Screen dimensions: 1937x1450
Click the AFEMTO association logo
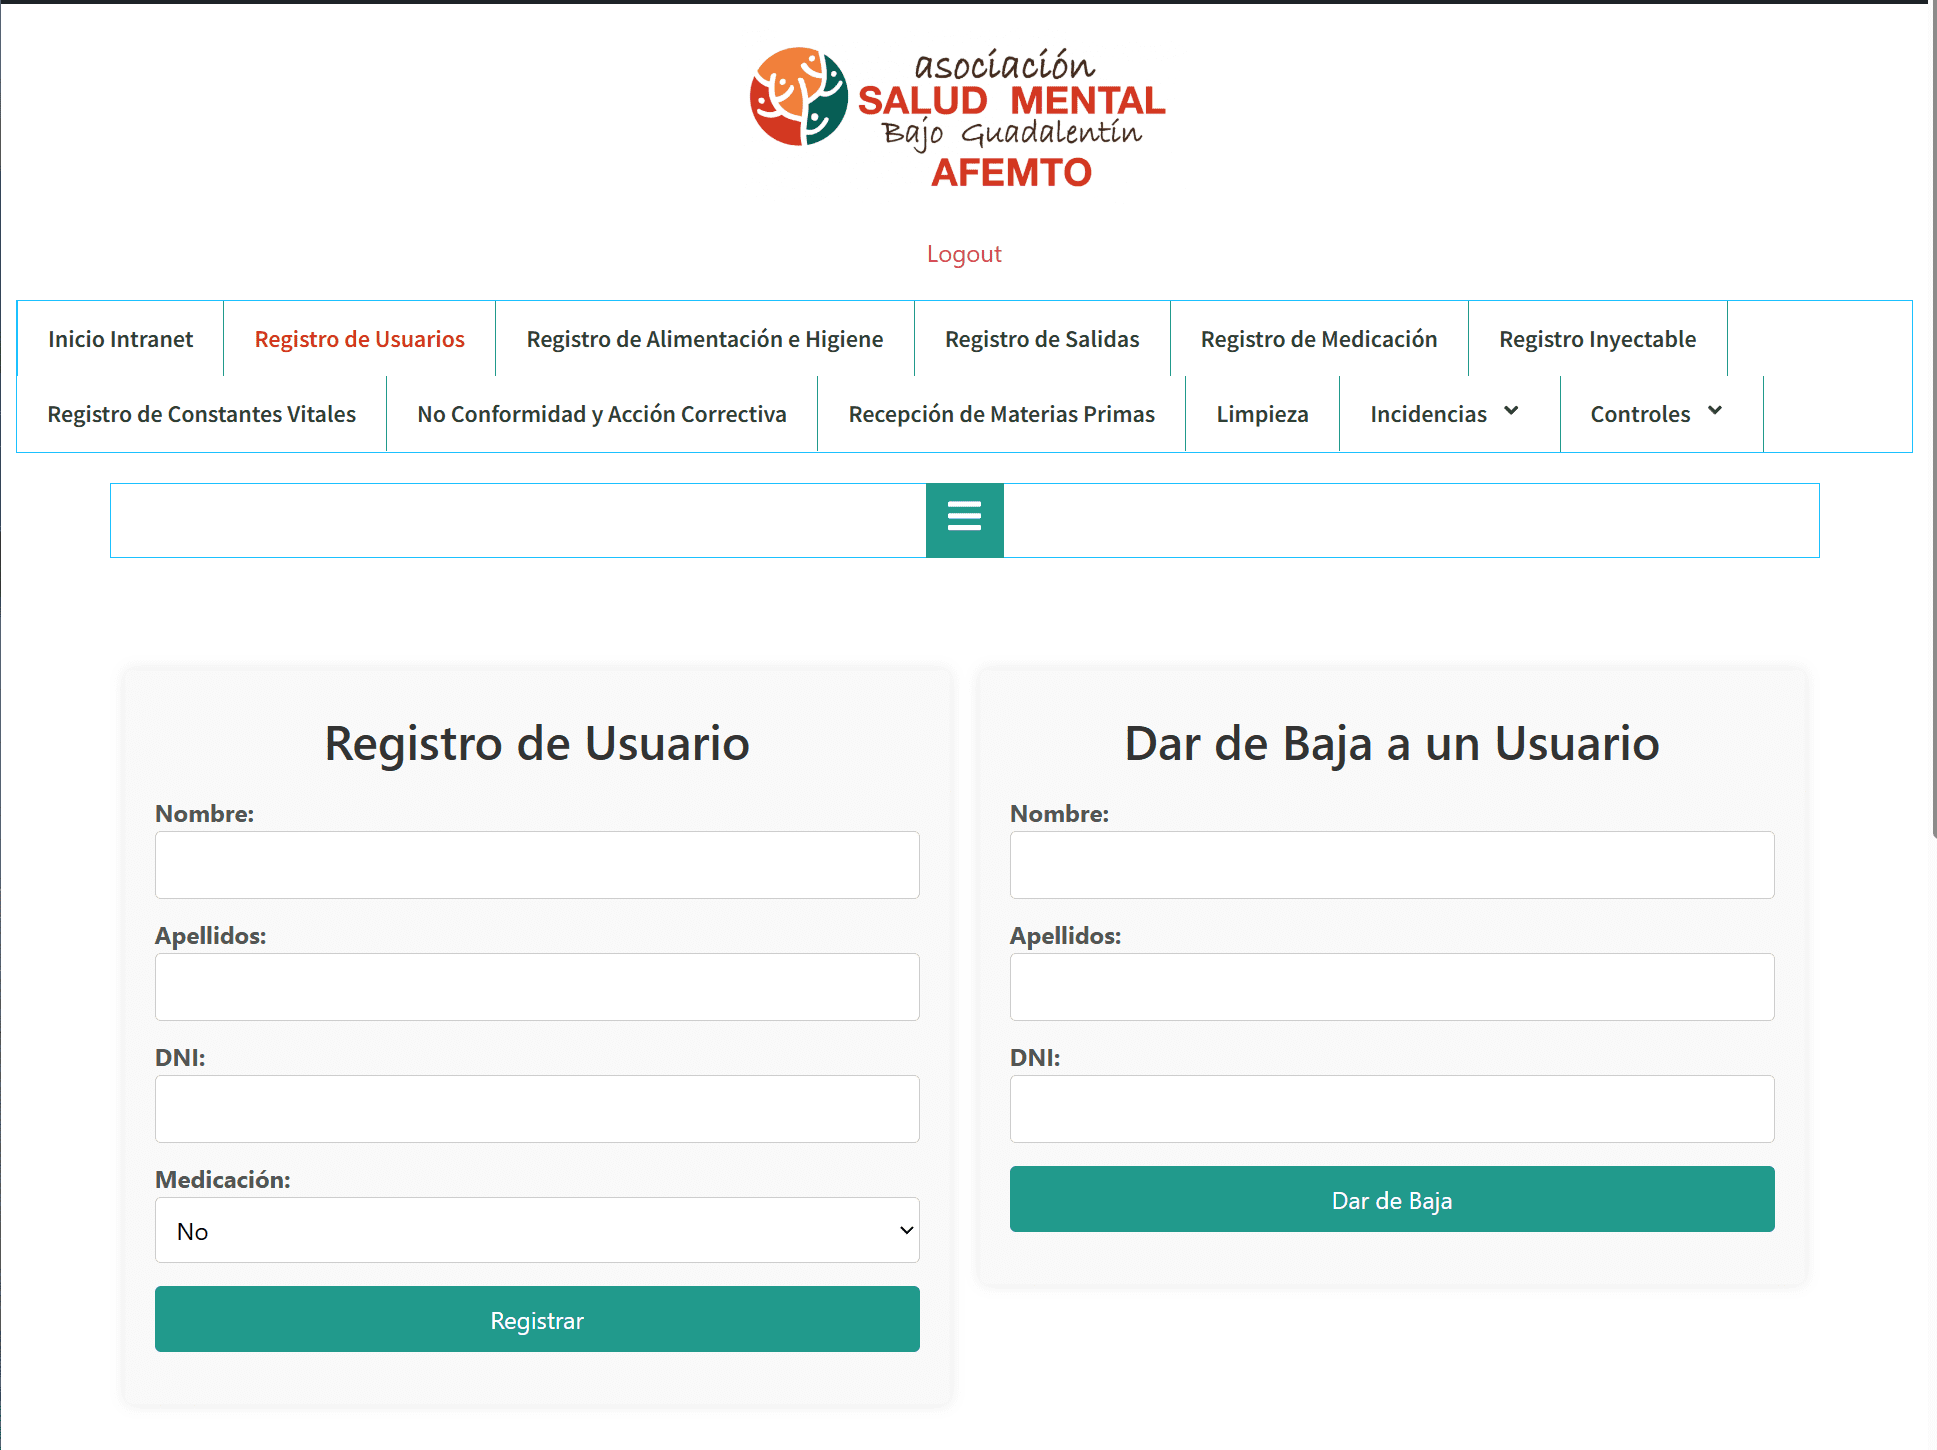pyautogui.click(x=958, y=117)
